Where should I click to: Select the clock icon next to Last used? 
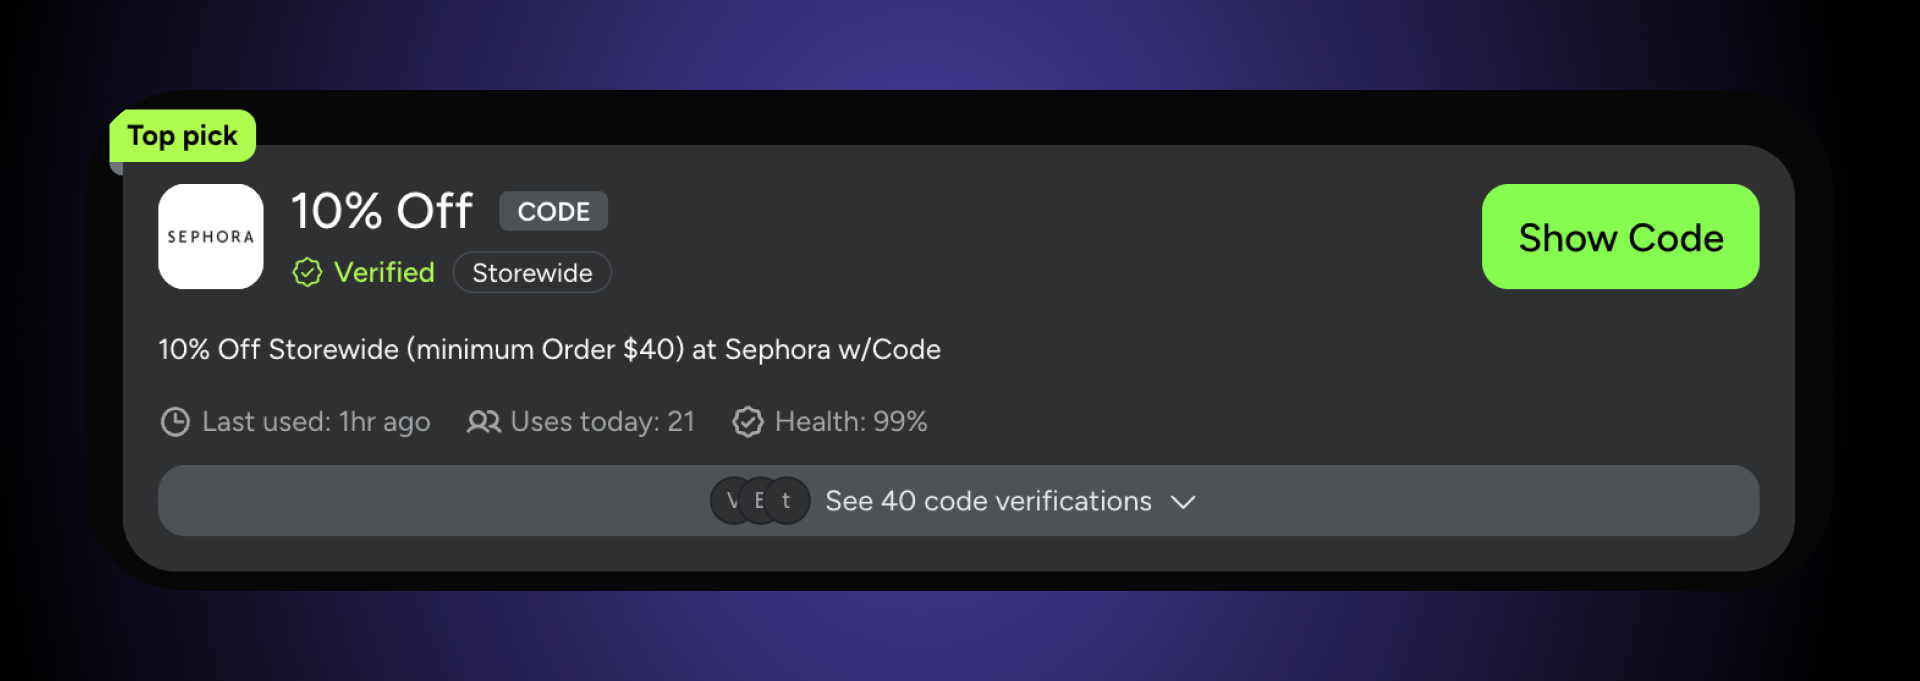tap(174, 422)
